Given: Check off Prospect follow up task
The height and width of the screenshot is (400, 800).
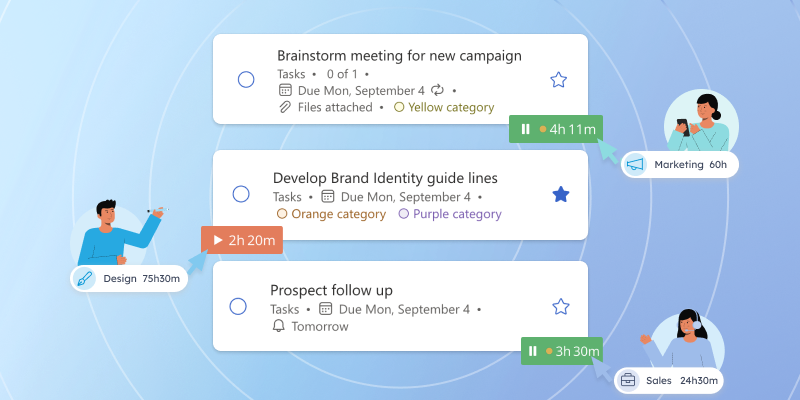Looking at the screenshot, I should pyautogui.click(x=239, y=307).
